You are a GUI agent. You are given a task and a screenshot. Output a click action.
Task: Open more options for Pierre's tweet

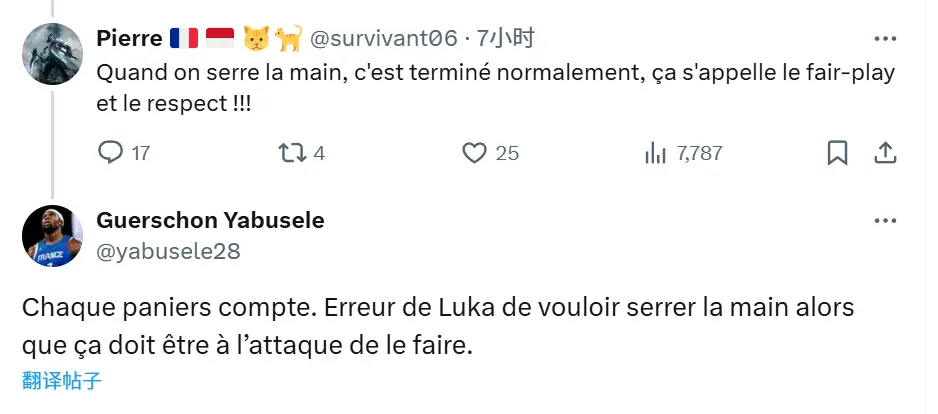[885, 39]
